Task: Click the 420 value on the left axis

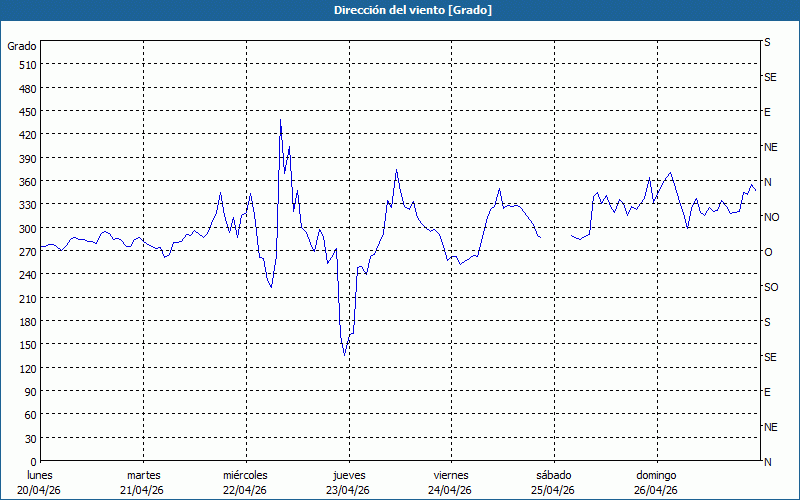Action: coord(24,135)
